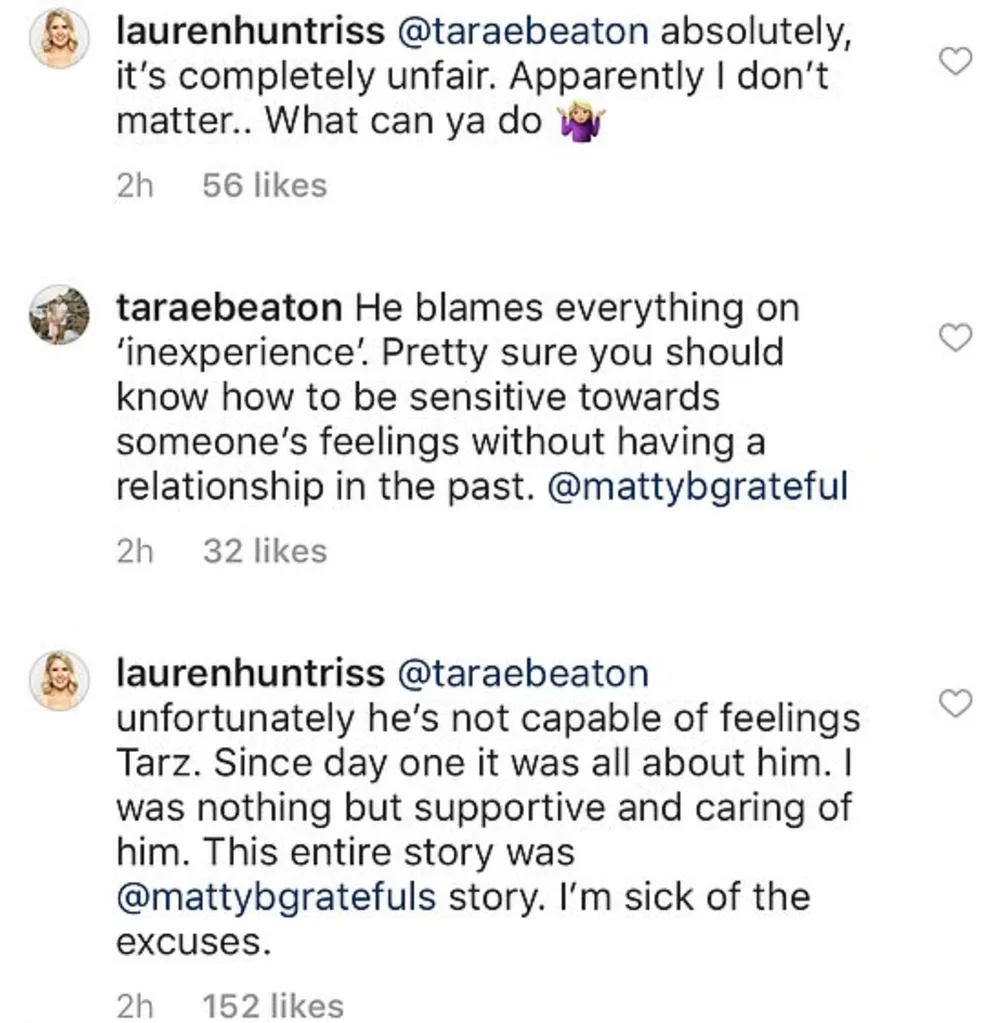This screenshot has width=983, height=1023.
Task: View the 152 likes list
Action: (273, 1005)
